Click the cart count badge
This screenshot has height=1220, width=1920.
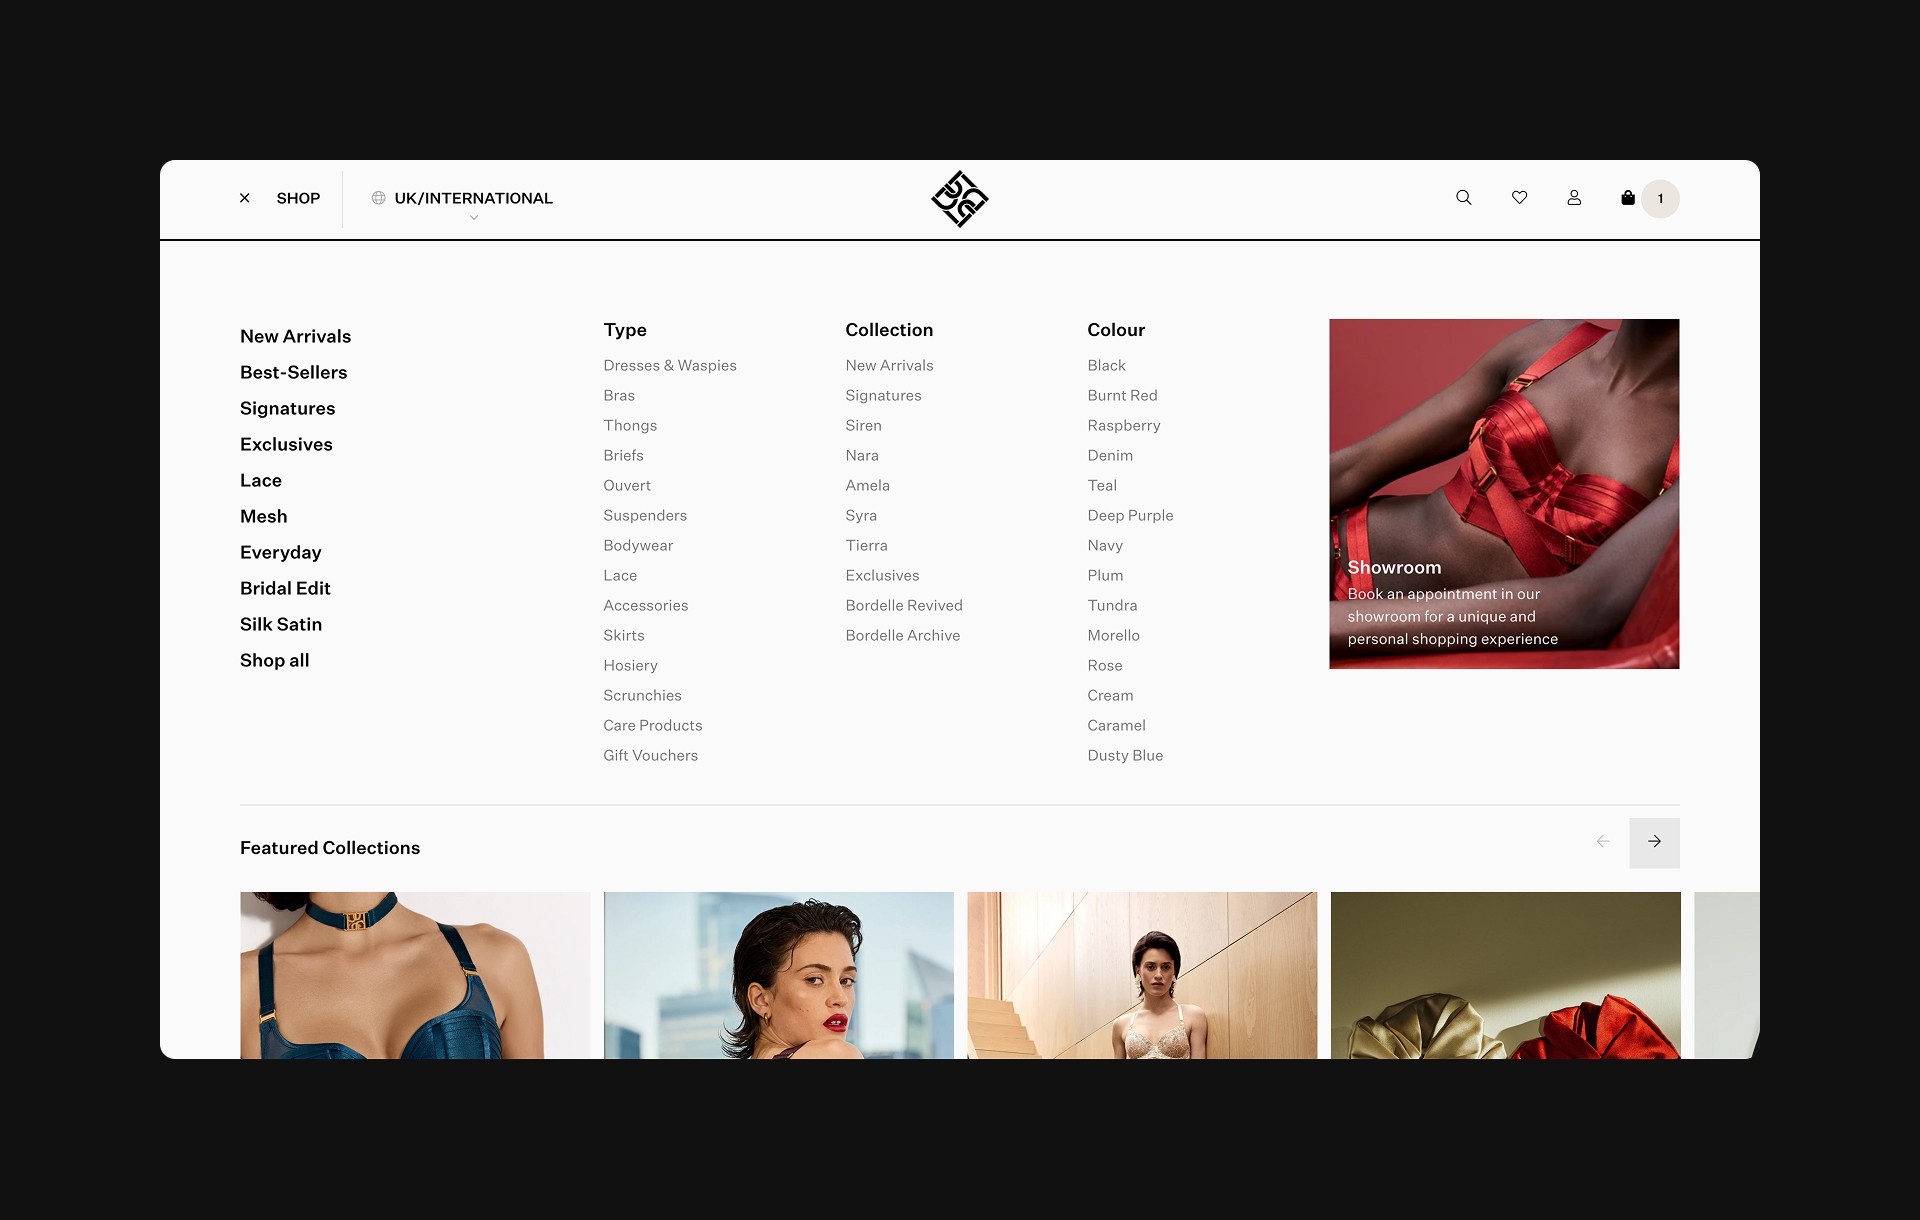1660,199
